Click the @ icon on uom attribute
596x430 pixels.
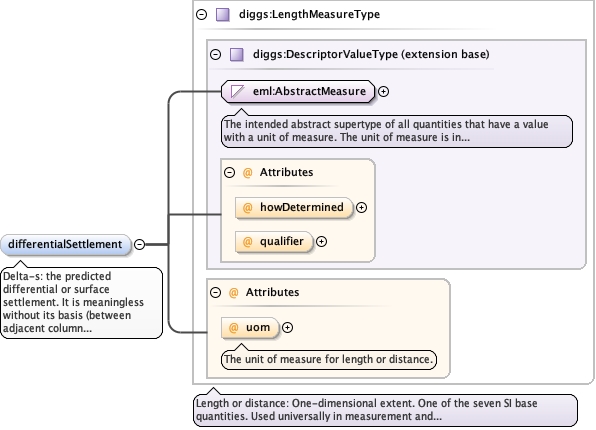[233, 327]
